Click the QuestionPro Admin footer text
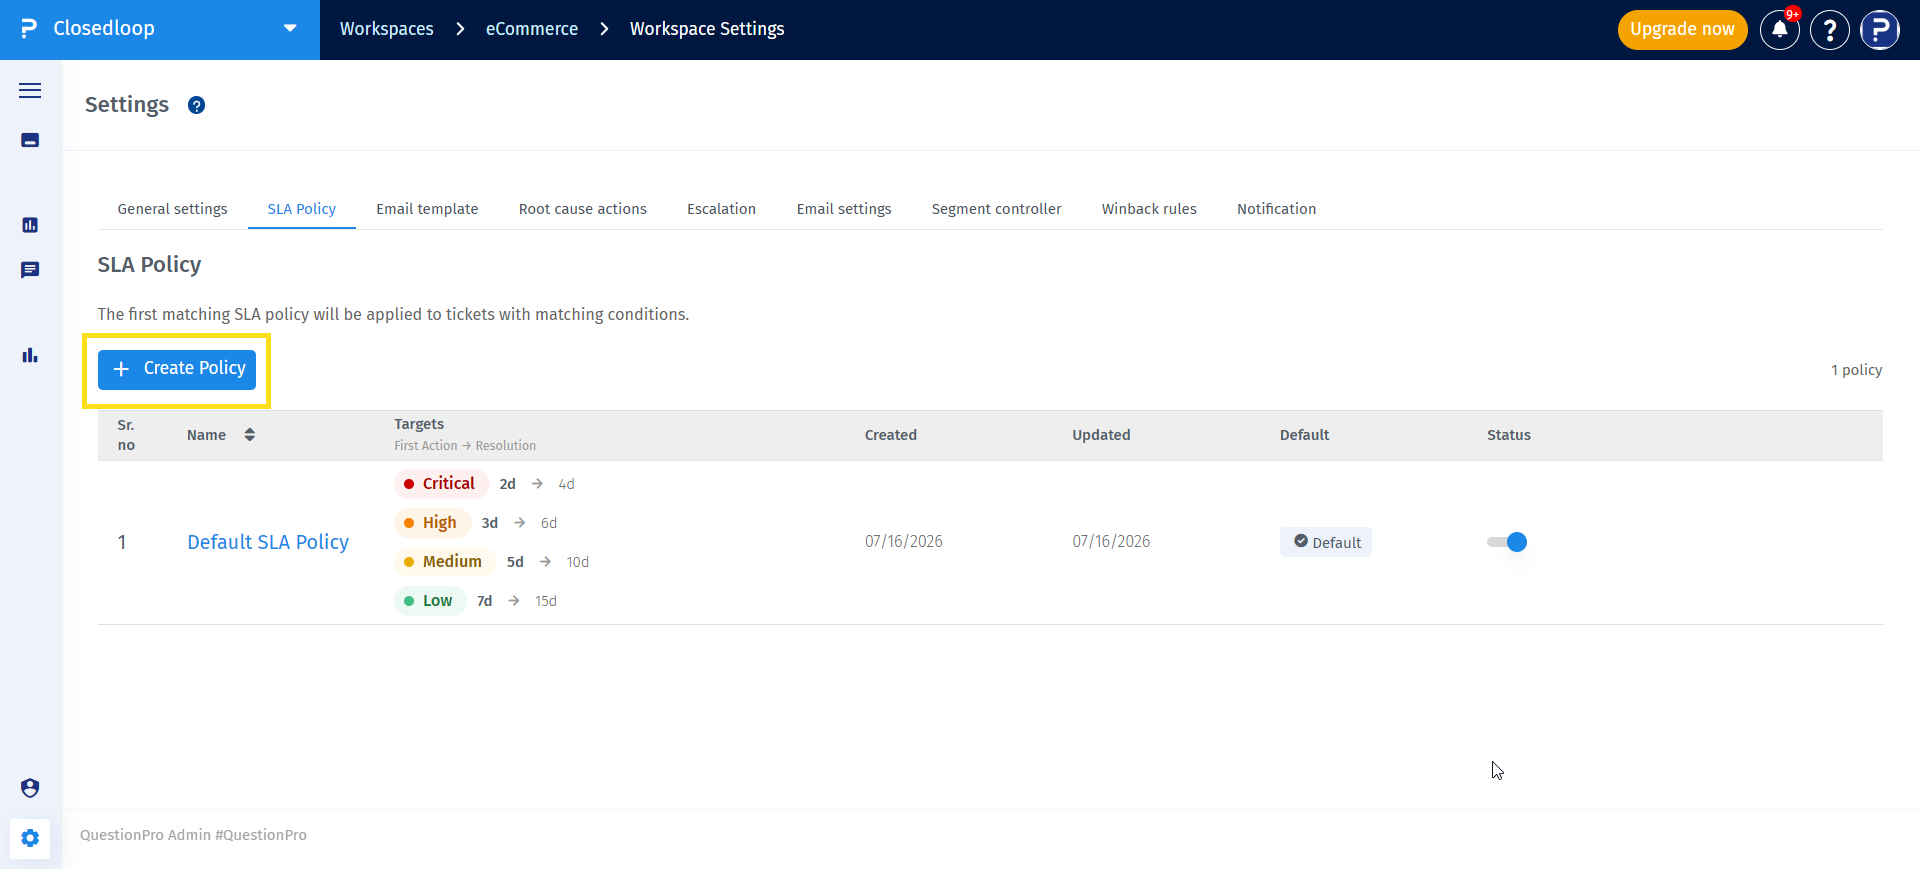 (x=193, y=835)
